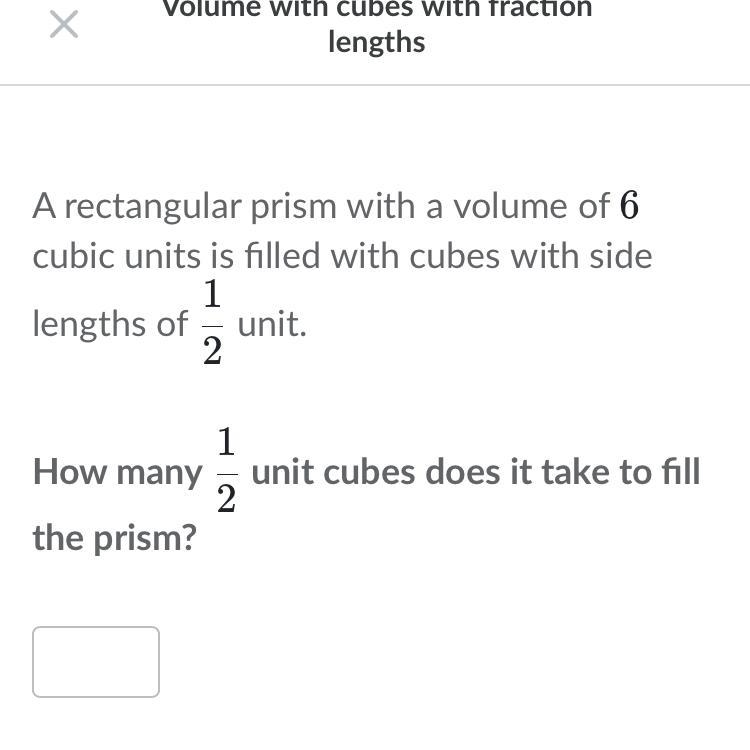Close the exercise with the X icon
This screenshot has width=750, height=750.
pos(64,25)
